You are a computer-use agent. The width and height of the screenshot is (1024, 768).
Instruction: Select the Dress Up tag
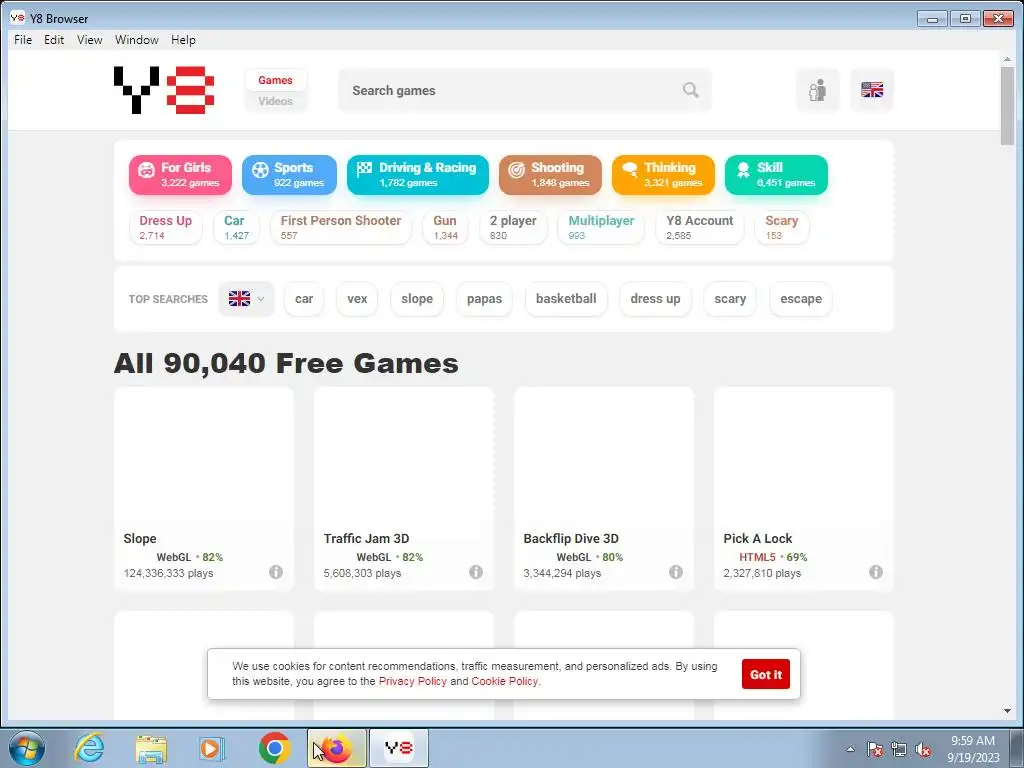pyautogui.click(x=166, y=227)
